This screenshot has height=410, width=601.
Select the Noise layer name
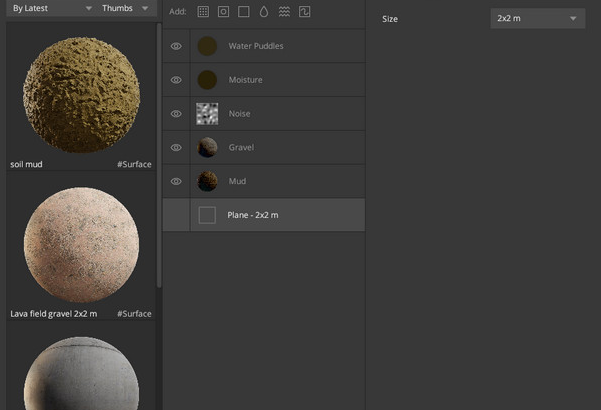pos(239,113)
